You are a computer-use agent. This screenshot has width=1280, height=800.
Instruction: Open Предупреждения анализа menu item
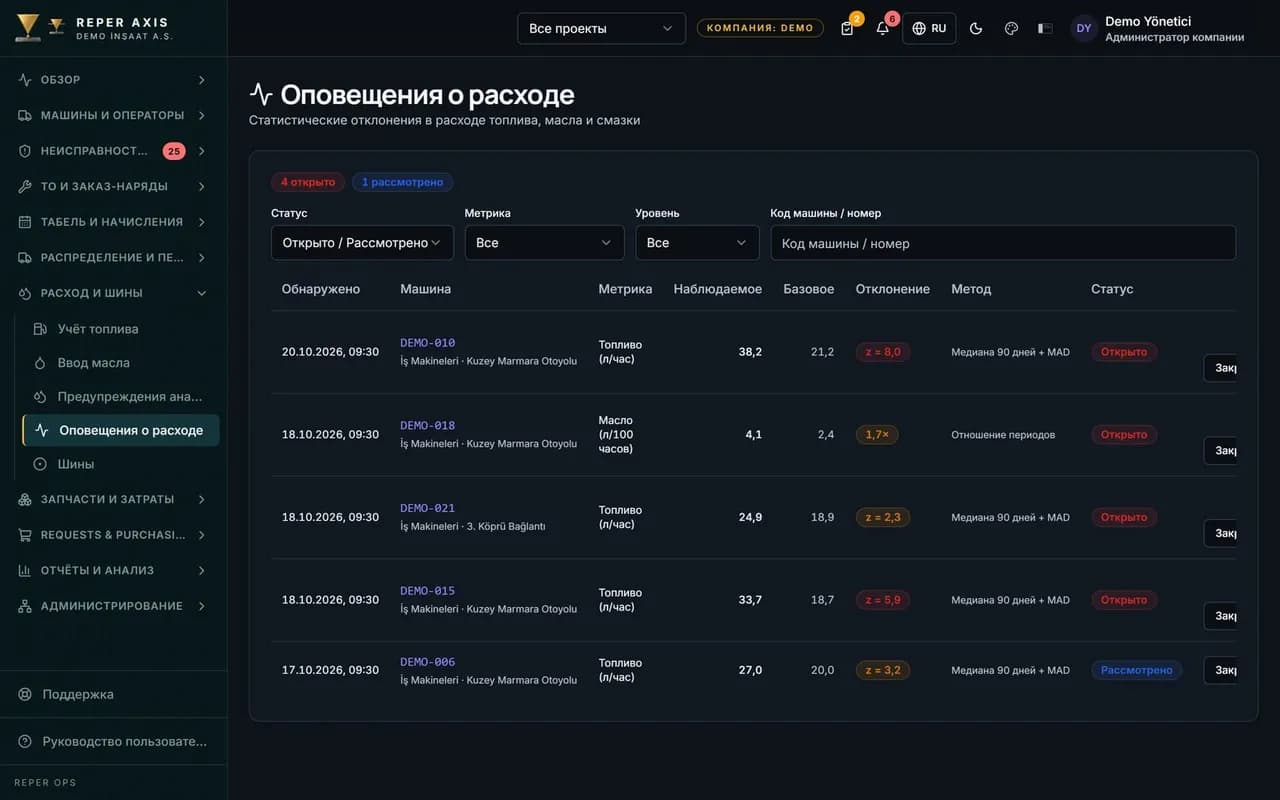click(x=120, y=397)
